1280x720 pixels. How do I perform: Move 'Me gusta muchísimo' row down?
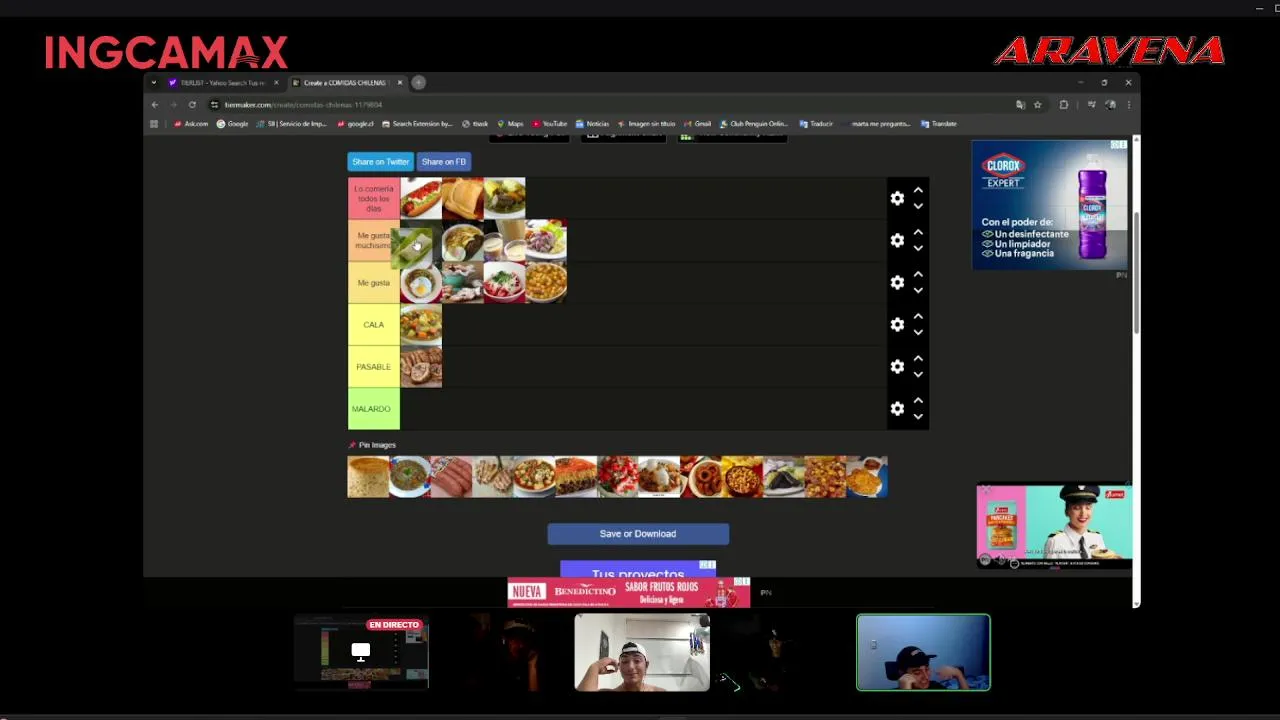point(918,248)
